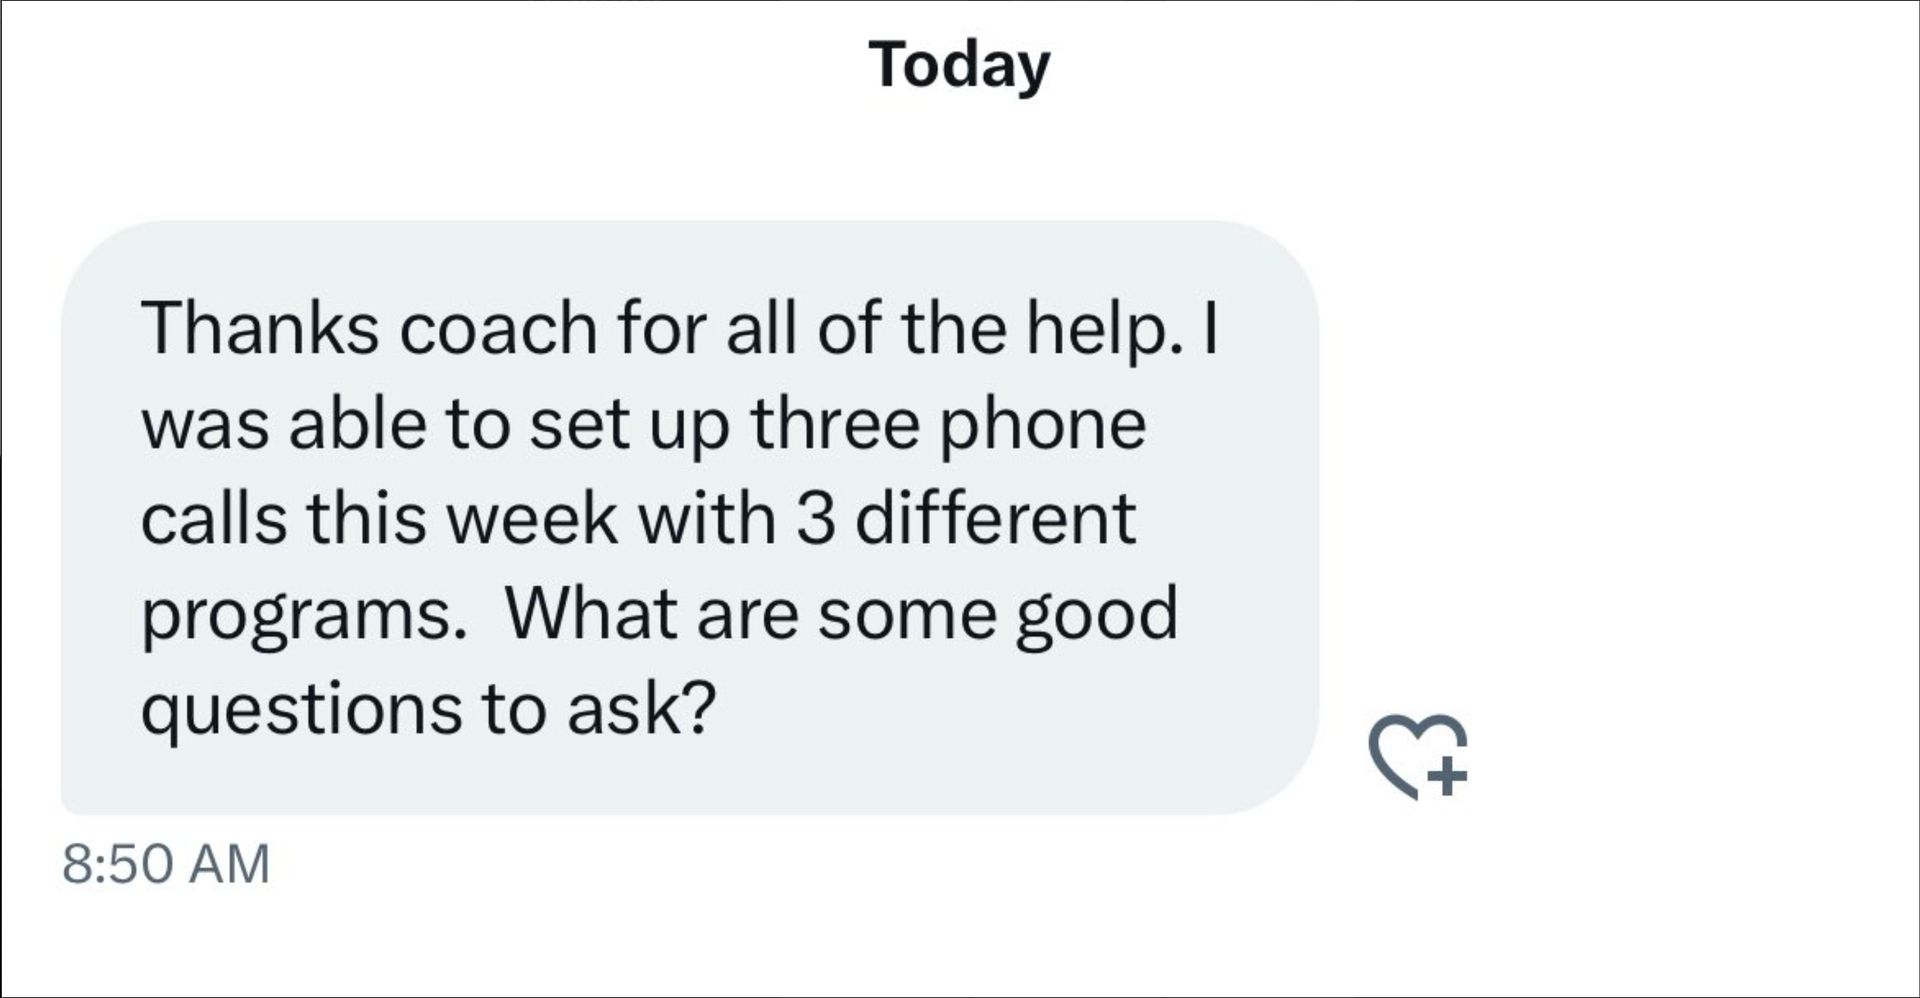Click the word "What" in the message
The image size is (1920, 998).
pos(590,613)
